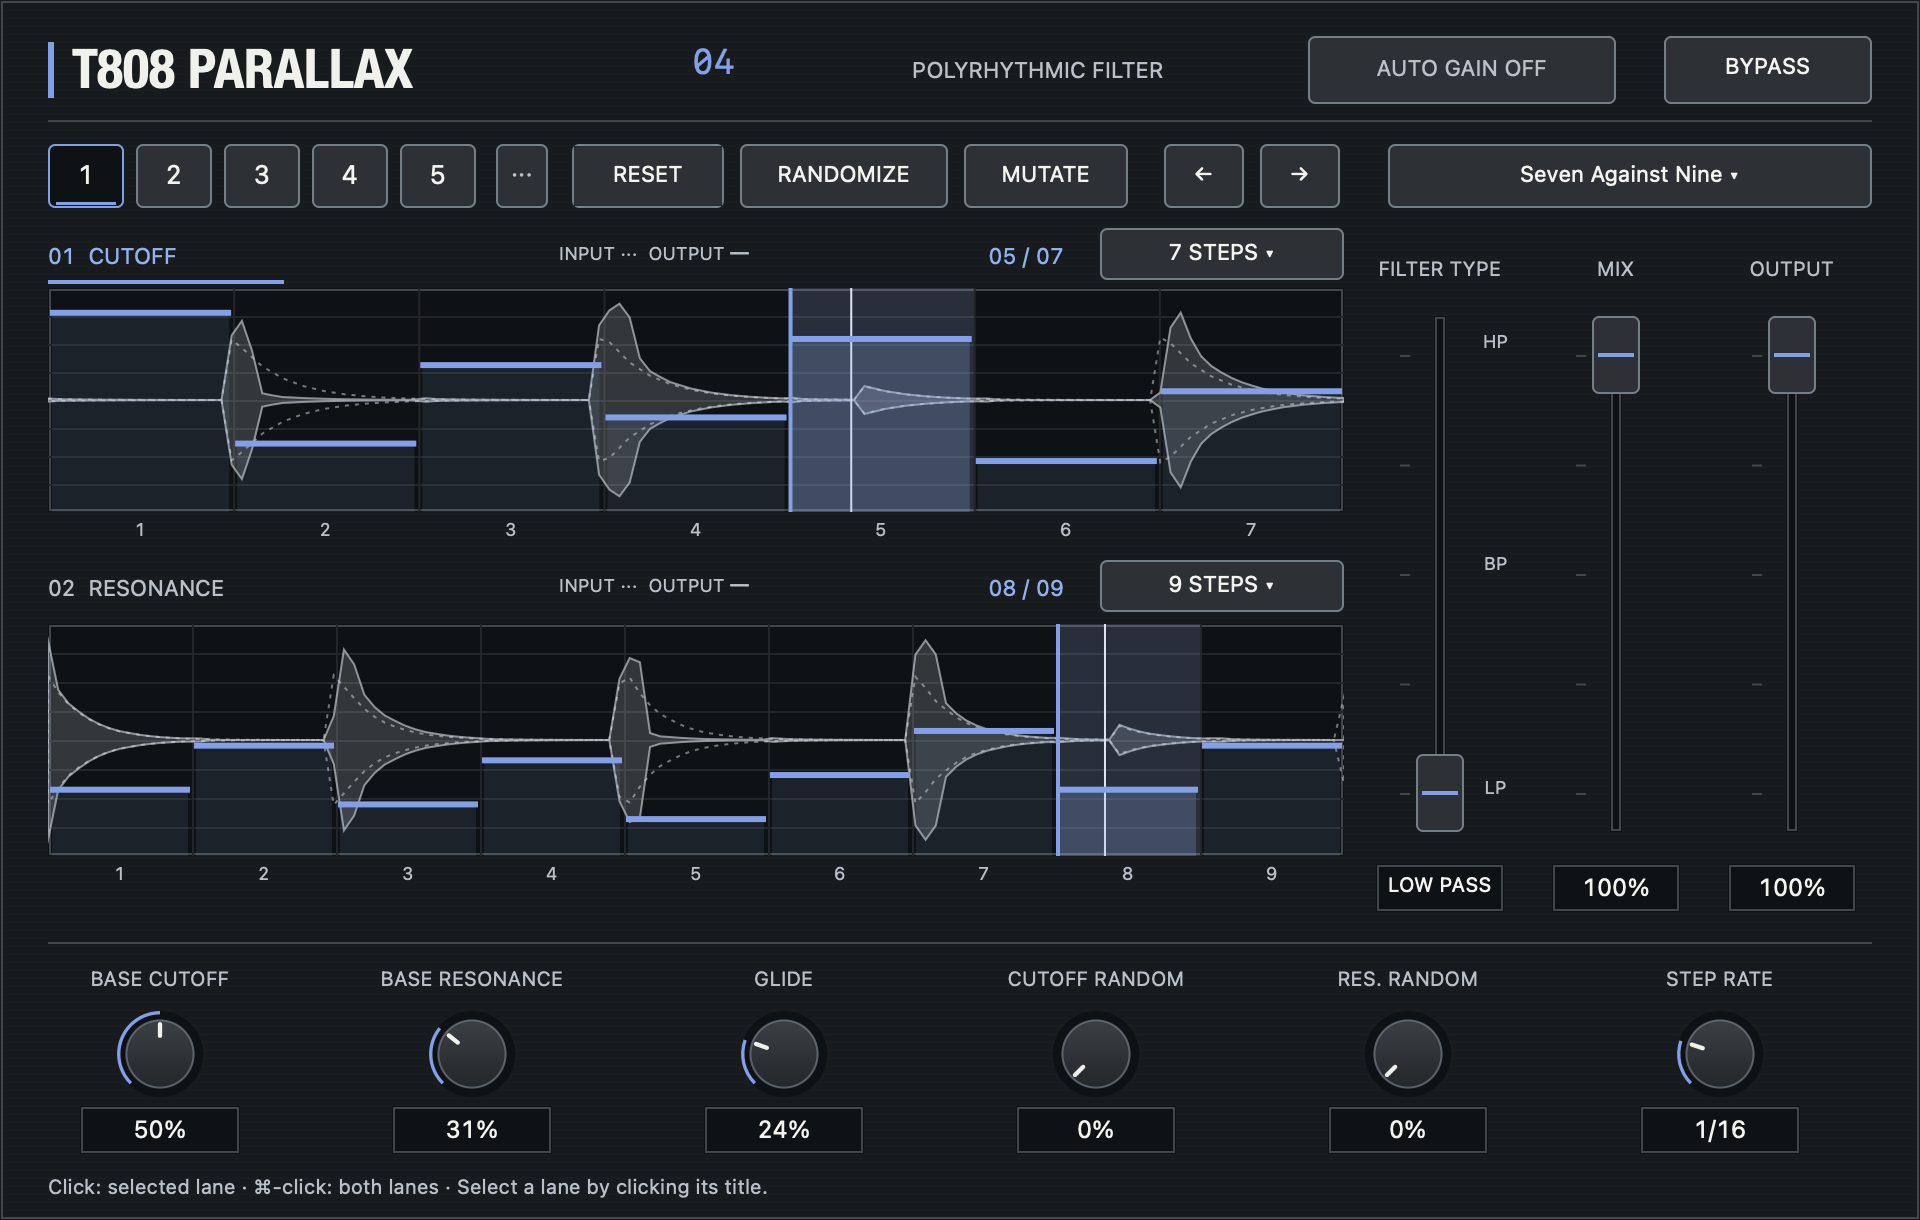Image resolution: width=1920 pixels, height=1220 pixels.
Task: Toggle the Auto Gain Off button
Action: (1461, 69)
